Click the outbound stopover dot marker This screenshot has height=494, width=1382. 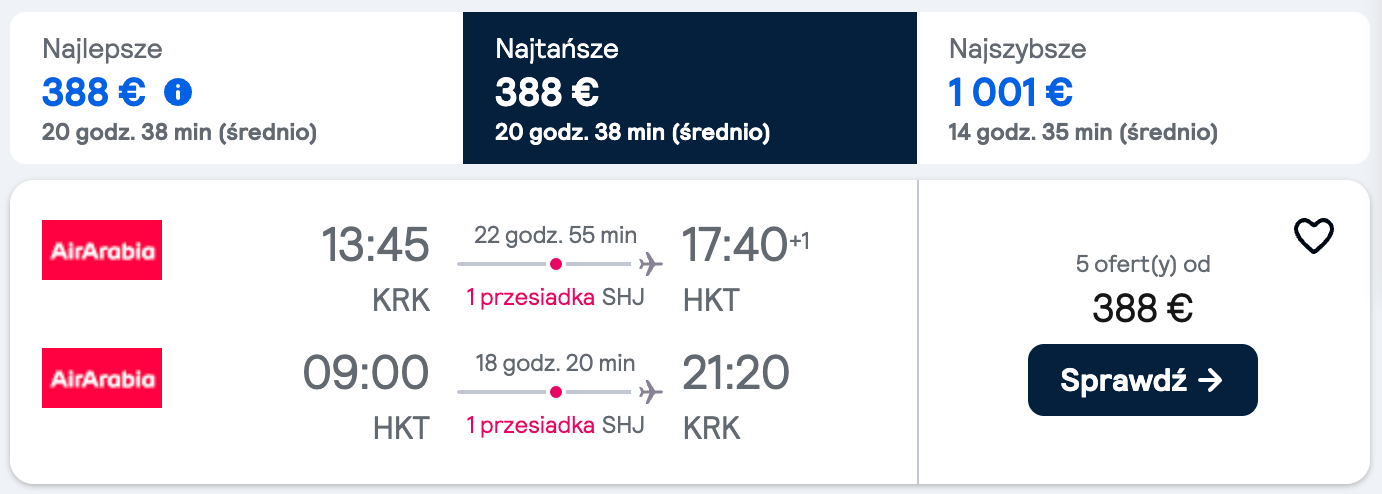(x=556, y=264)
